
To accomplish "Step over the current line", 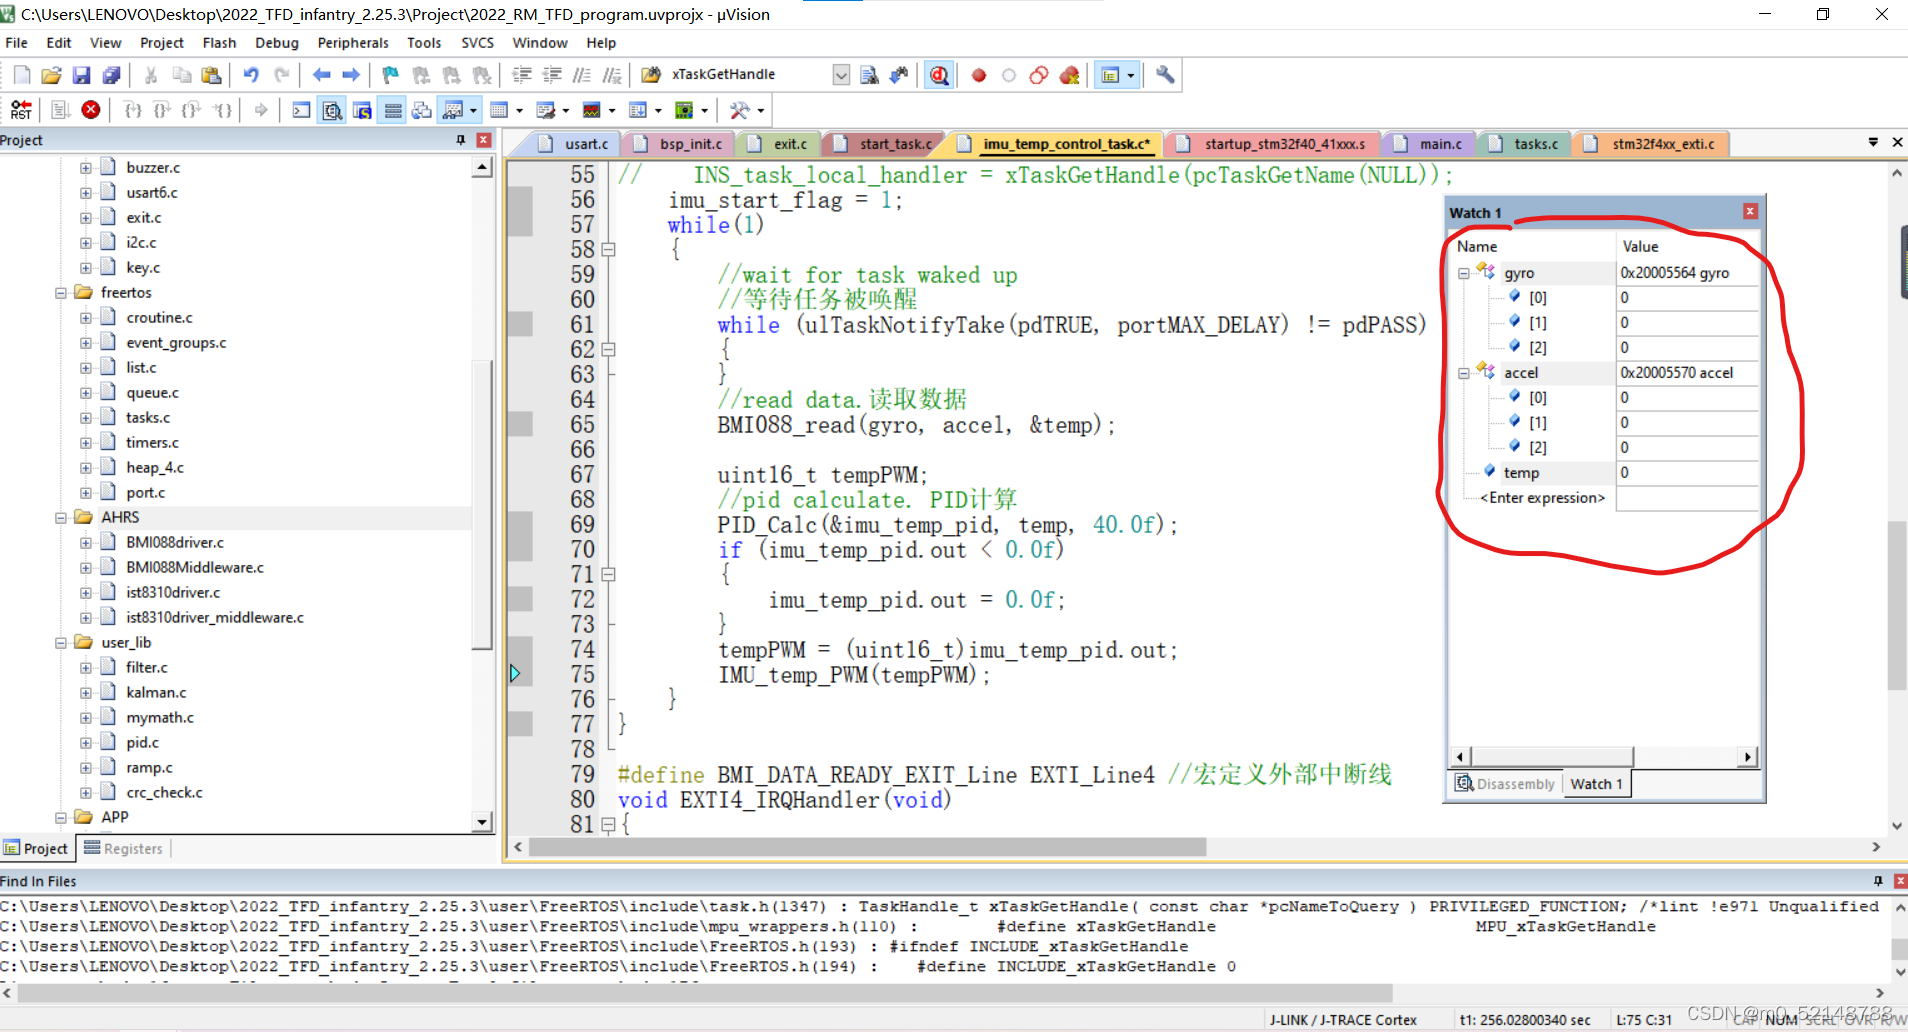I will coord(162,110).
